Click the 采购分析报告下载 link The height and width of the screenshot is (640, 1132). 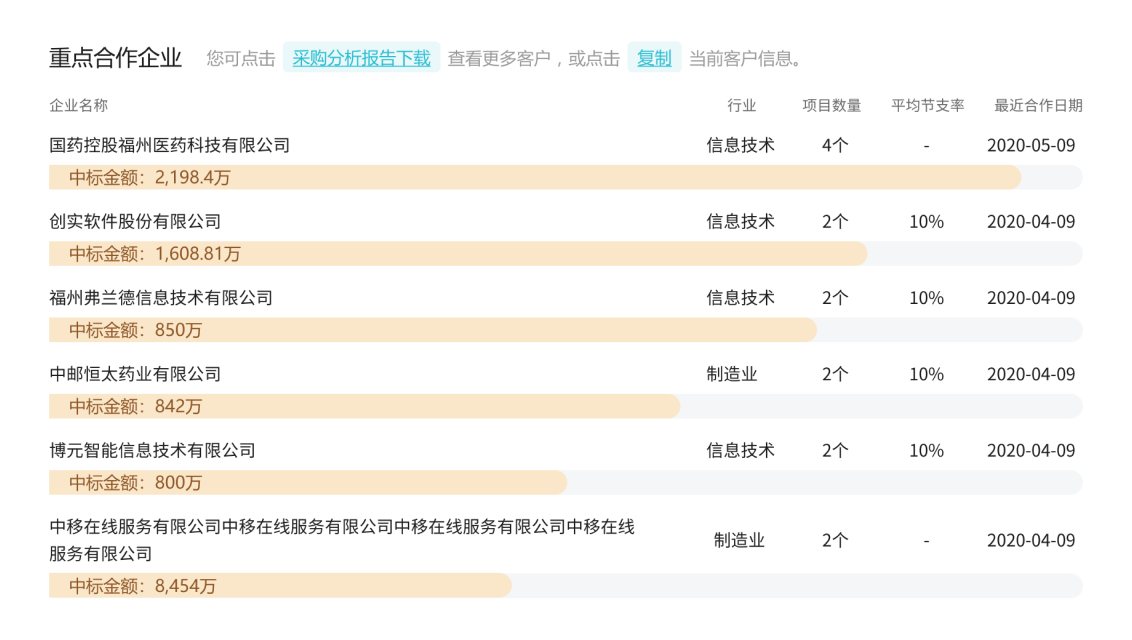tap(361, 58)
